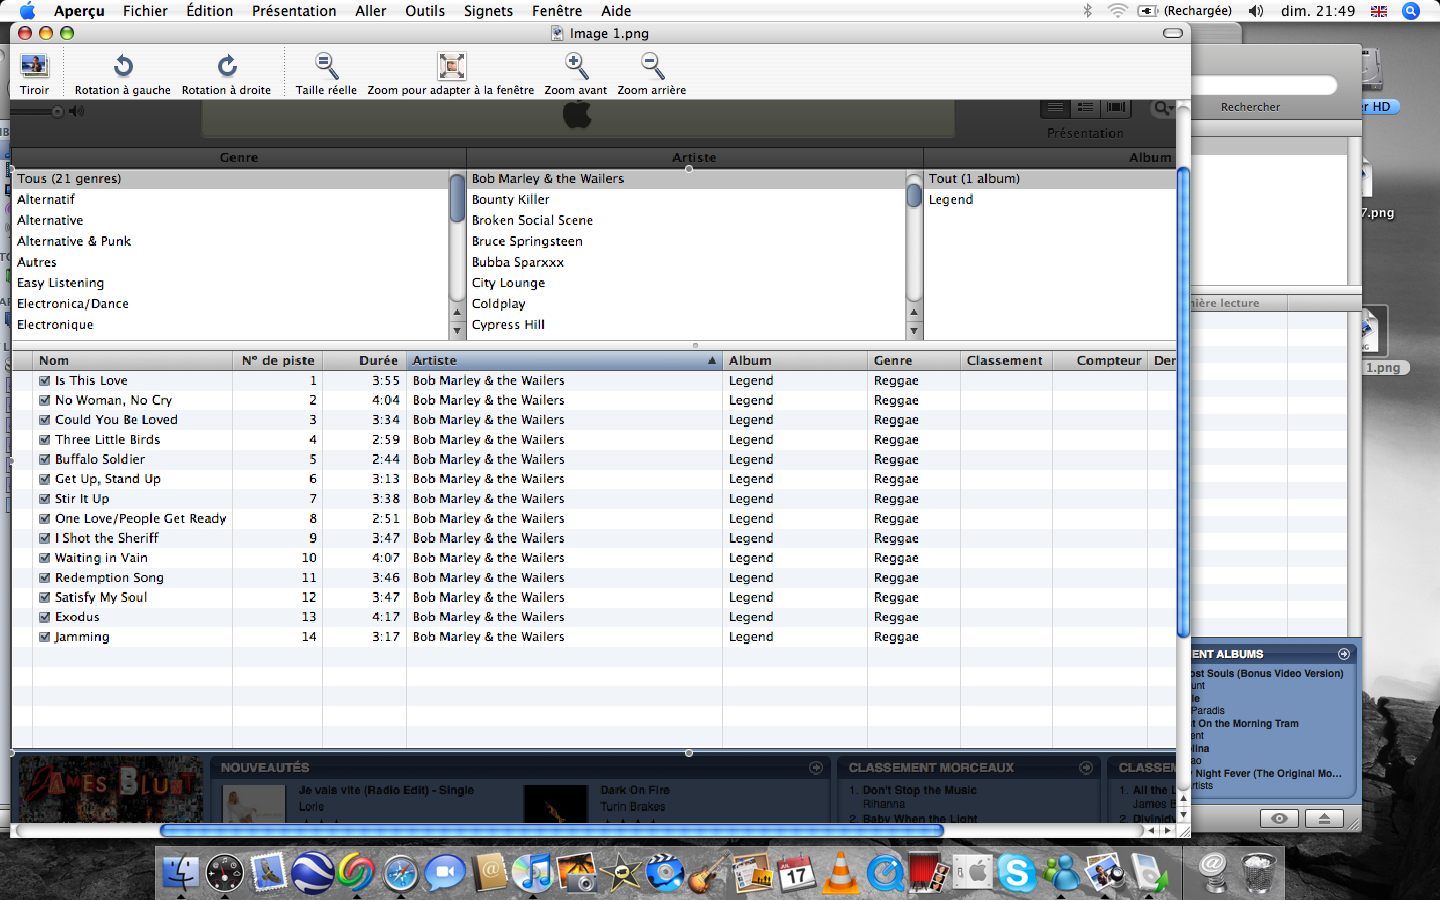Open the Signets menu
Image resolution: width=1440 pixels, height=900 pixels.
(488, 11)
